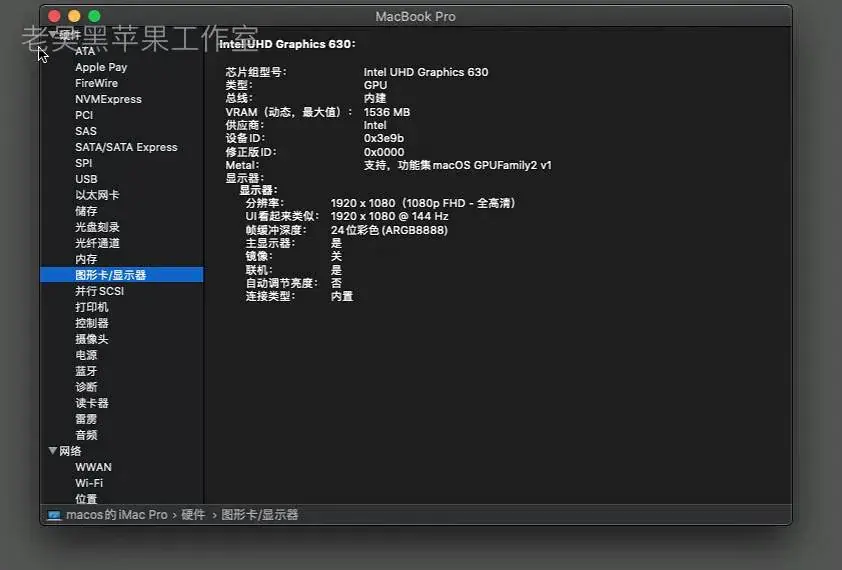
Task: Select 音频 in the sidebar
Action: [86, 435]
